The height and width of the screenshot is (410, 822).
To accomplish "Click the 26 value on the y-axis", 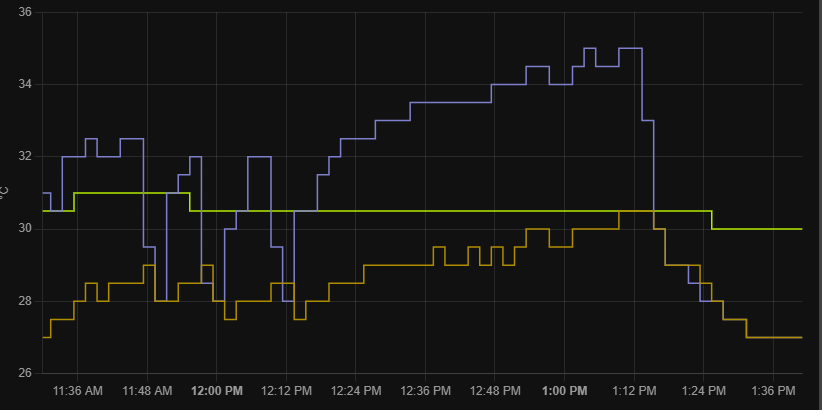I will point(25,373).
